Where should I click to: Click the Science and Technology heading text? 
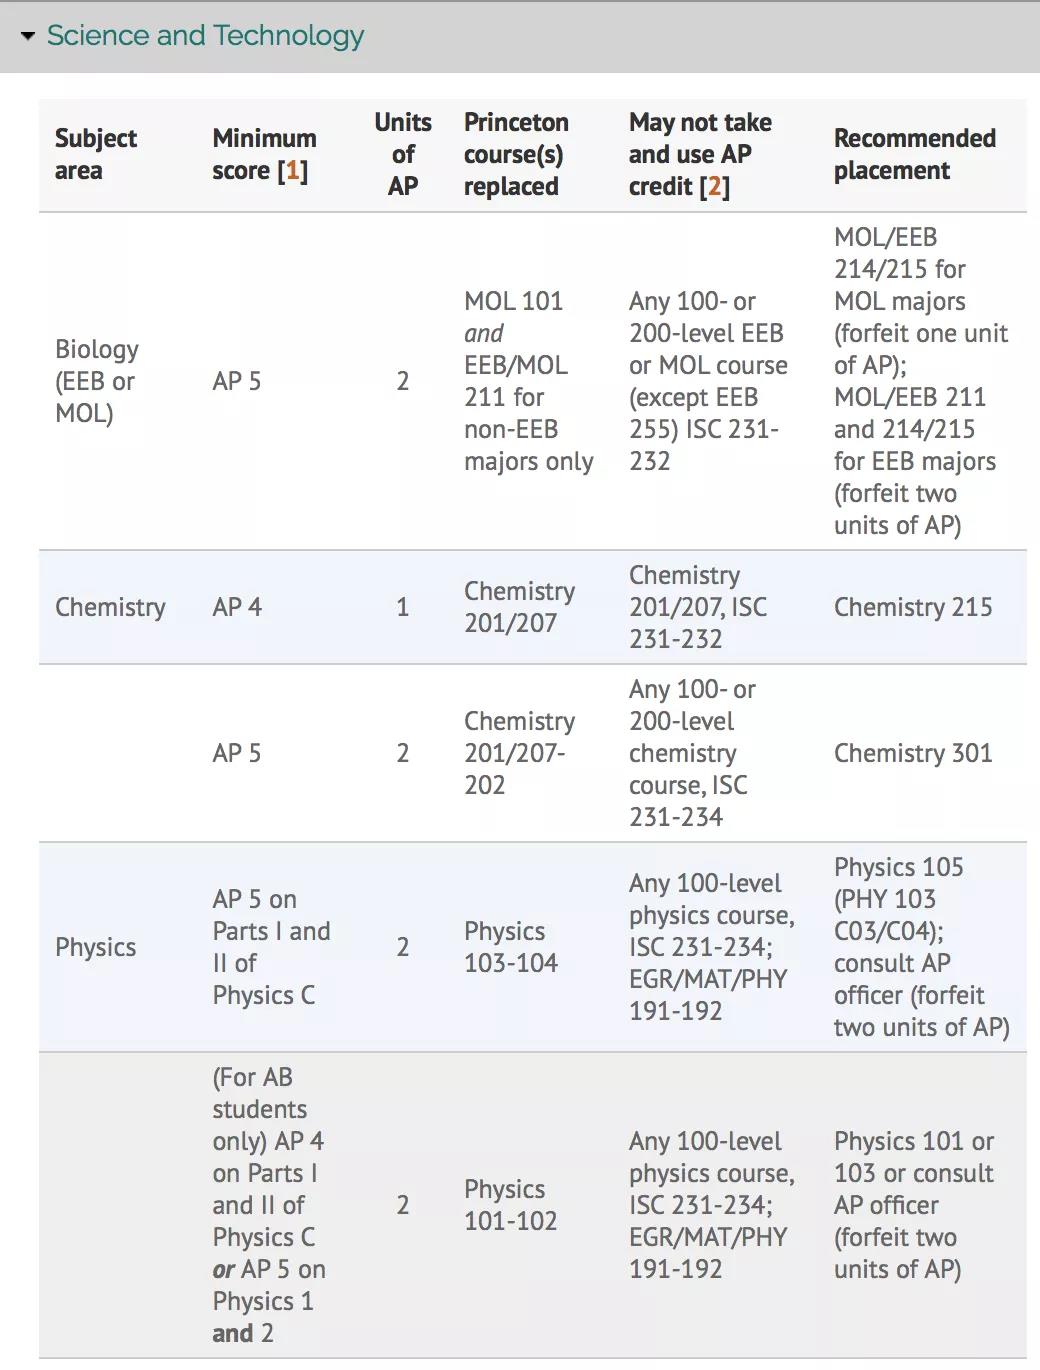205,36
